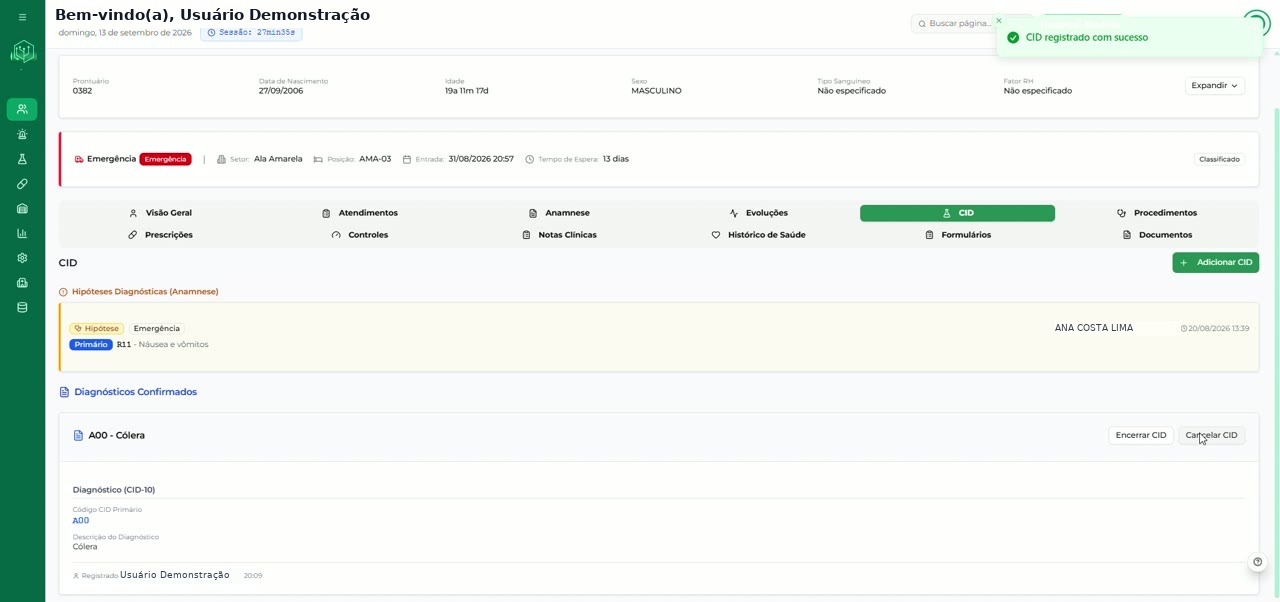Click the R11 - Náusea e vômitos text
1280x602 pixels.
(162, 344)
